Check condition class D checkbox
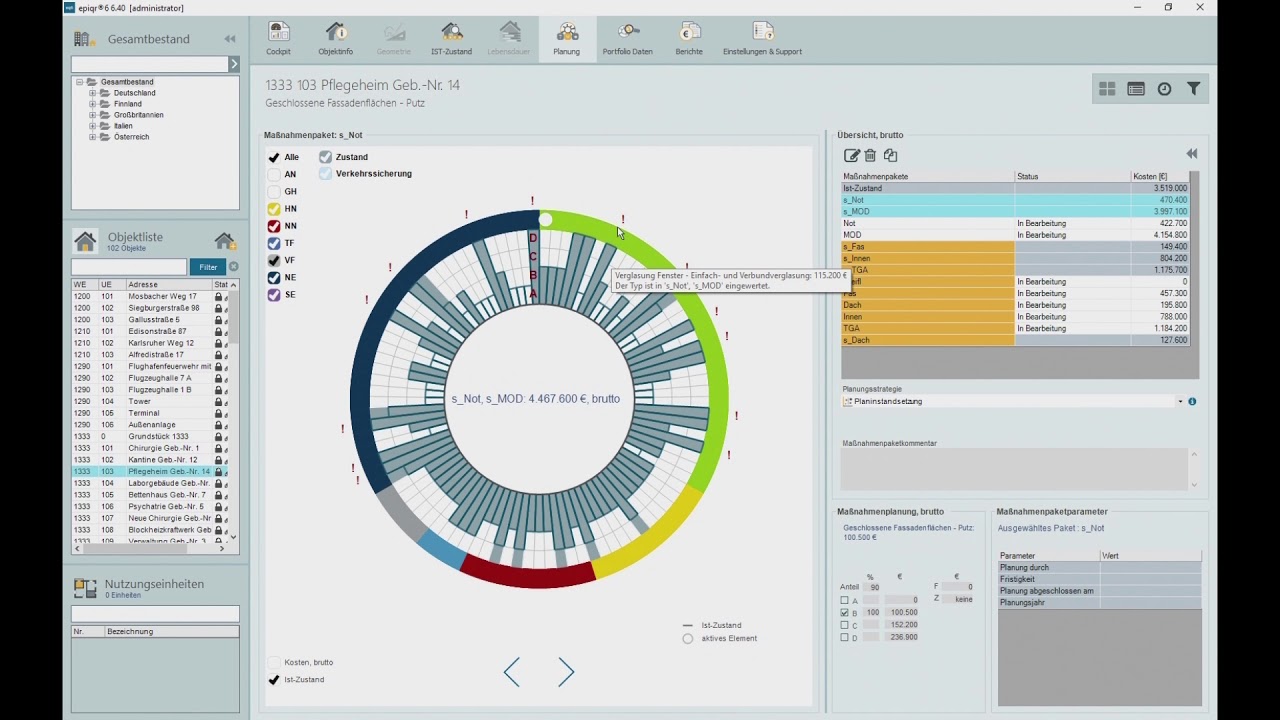 [x=845, y=637]
